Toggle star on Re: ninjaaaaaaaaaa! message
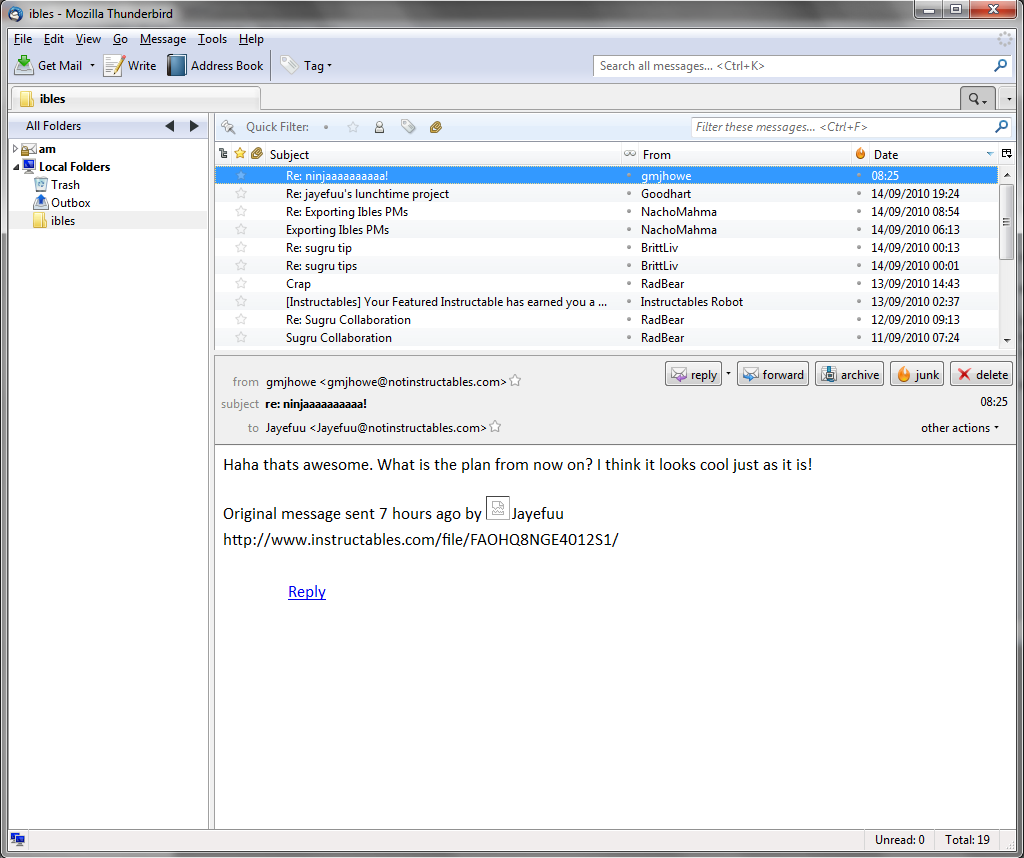 241,175
